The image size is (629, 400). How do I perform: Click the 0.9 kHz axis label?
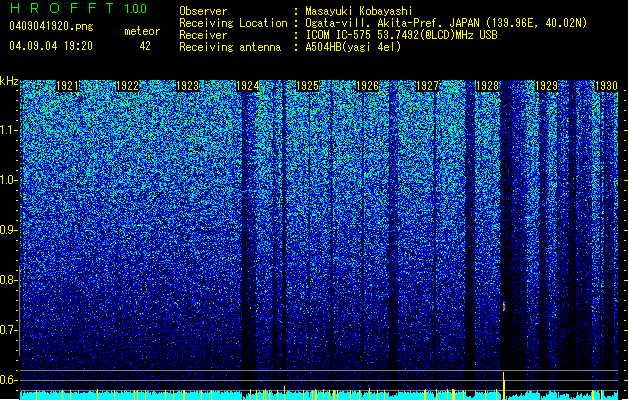click(x=8, y=230)
